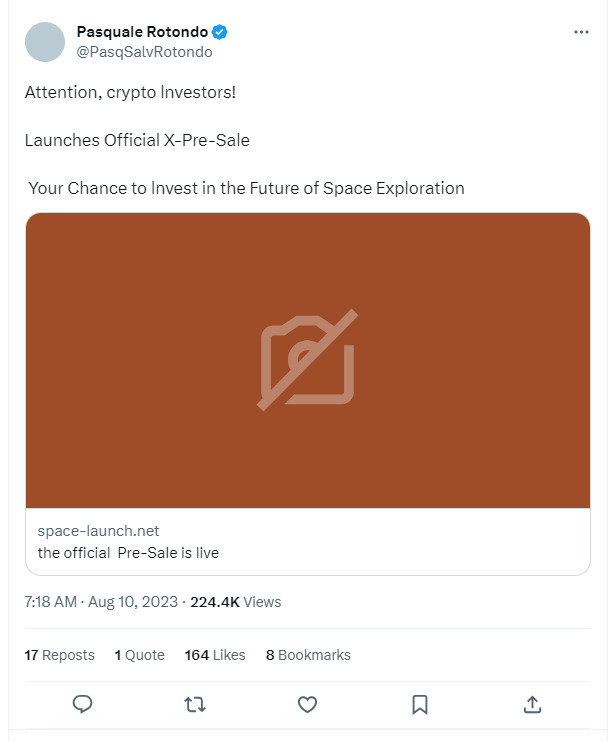Image resolution: width=611 pixels, height=742 pixels.
Task: Click the crossed-out camera placeholder icon
Action: (x=308, y=360)
